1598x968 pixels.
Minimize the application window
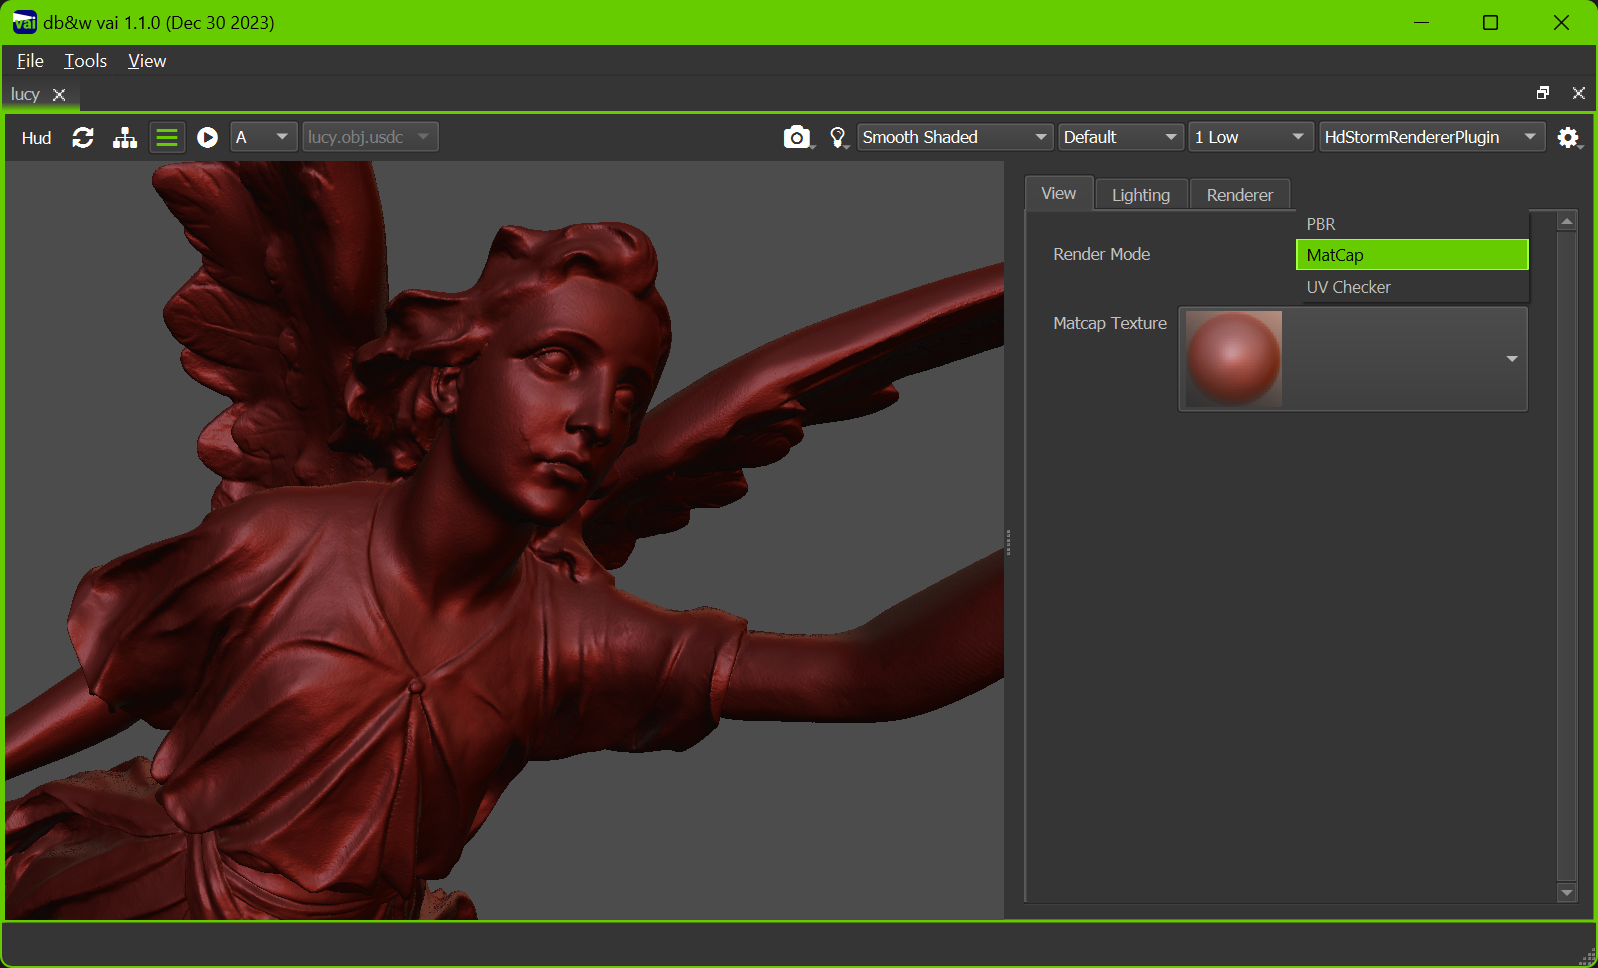pyautogui.click(x=1421, y=22)
